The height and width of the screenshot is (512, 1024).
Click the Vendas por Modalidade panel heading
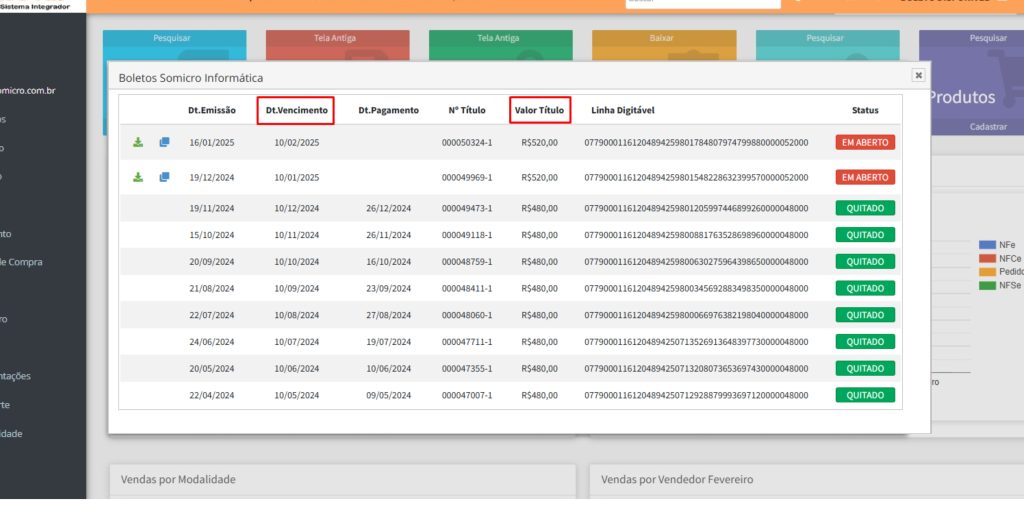(x=178, y=479)
